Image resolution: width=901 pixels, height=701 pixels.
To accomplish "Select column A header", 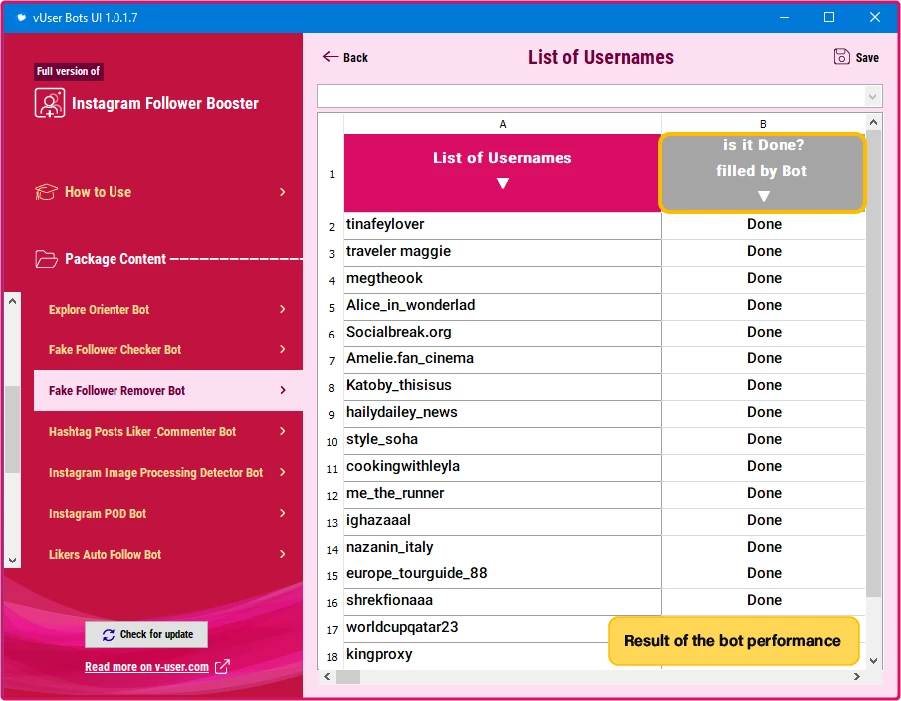I will pos(502,124).
